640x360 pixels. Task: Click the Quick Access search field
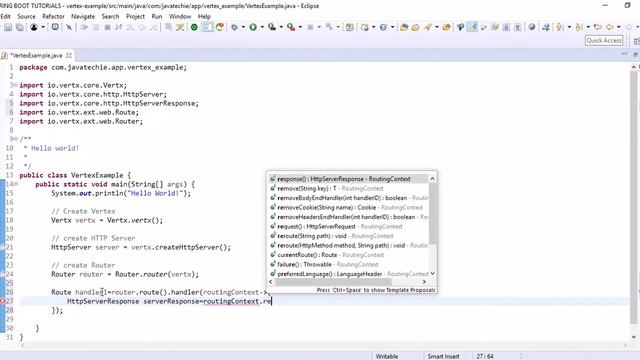[604, 40]
